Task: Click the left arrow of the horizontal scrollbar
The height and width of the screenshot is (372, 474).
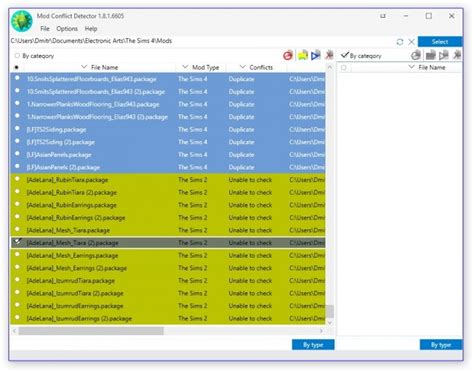Action: (x=14, y=331)
